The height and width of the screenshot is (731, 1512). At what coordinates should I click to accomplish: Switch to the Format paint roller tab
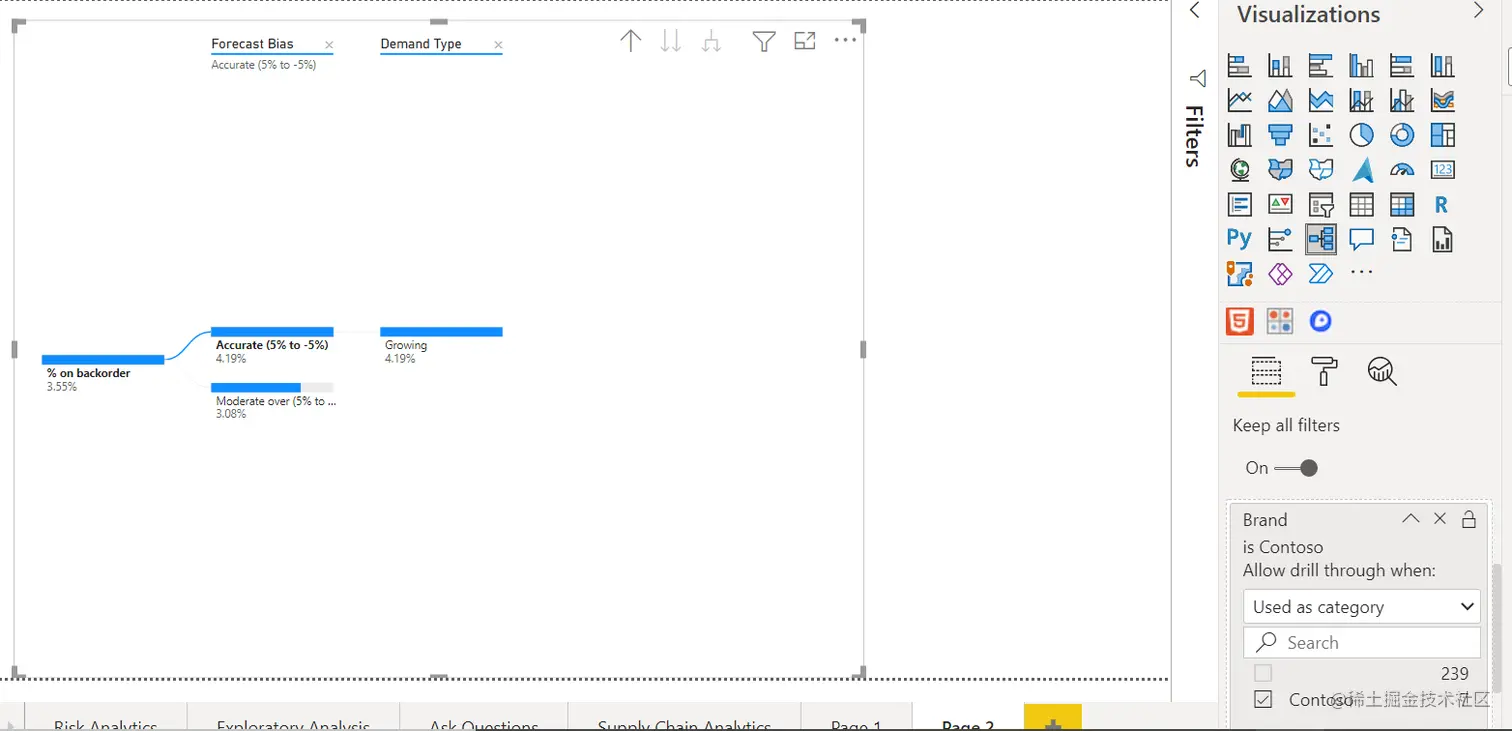coord(1324,372)
